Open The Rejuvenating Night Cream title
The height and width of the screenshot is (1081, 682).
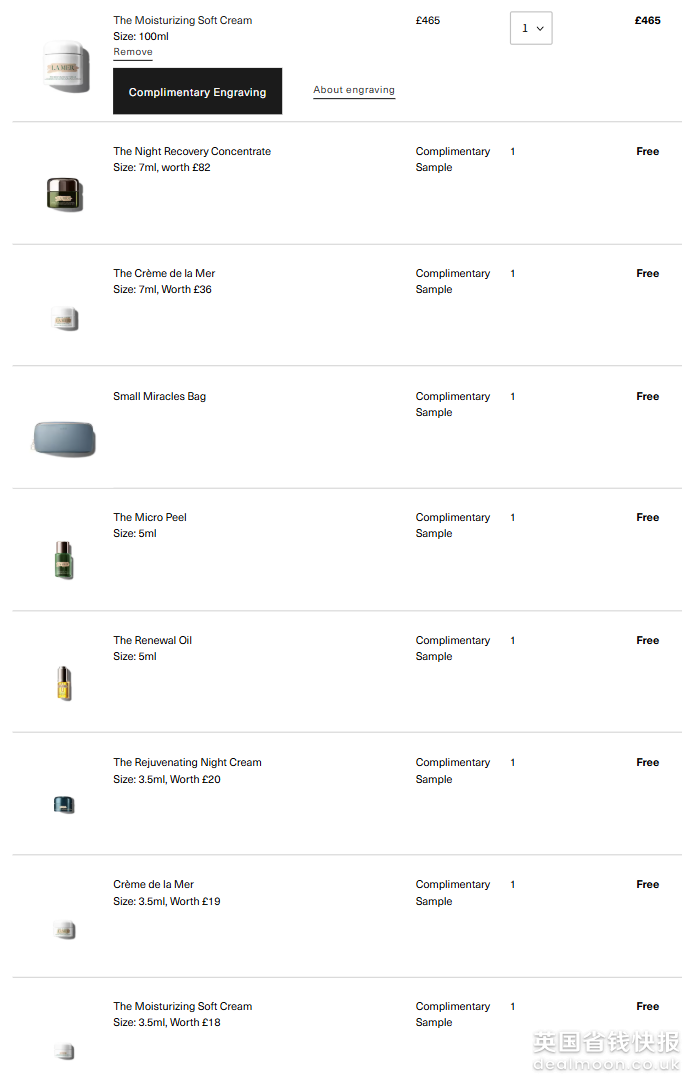(x=187, y=763)
